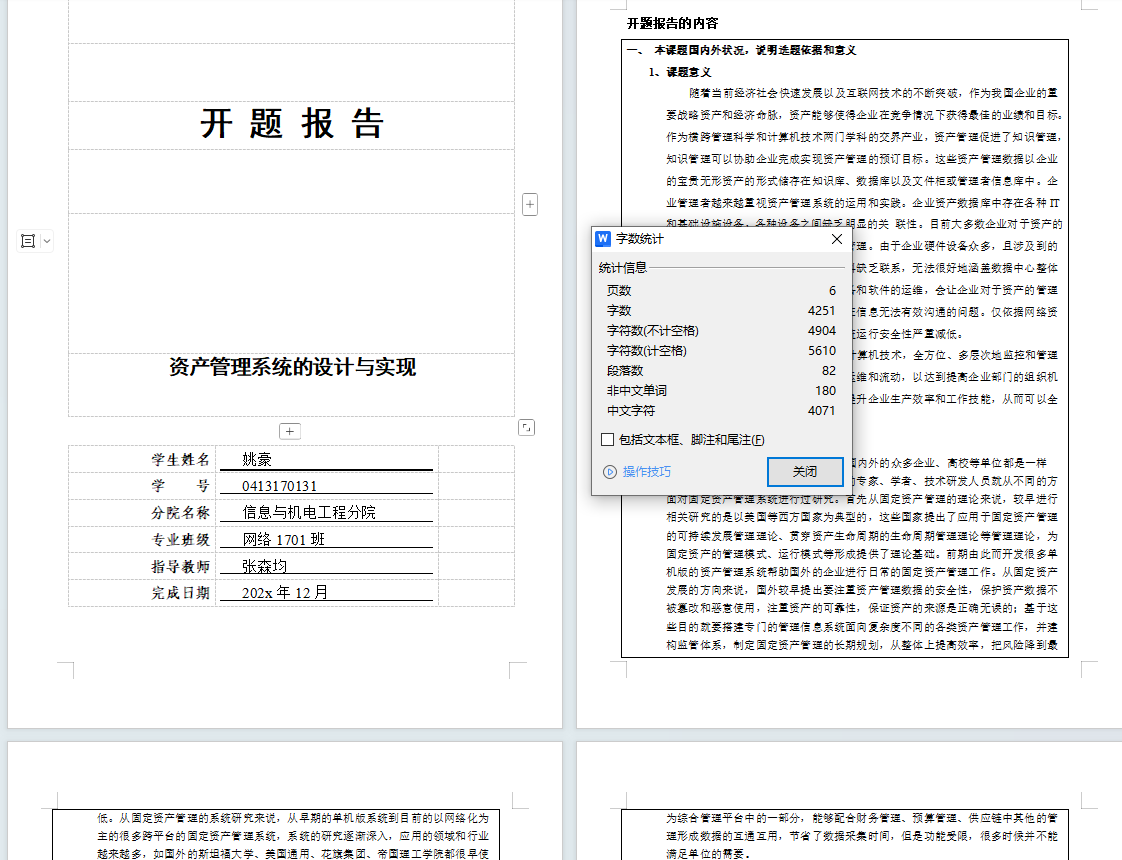Click the corner resize handle beside the info table

coord(526,427)
